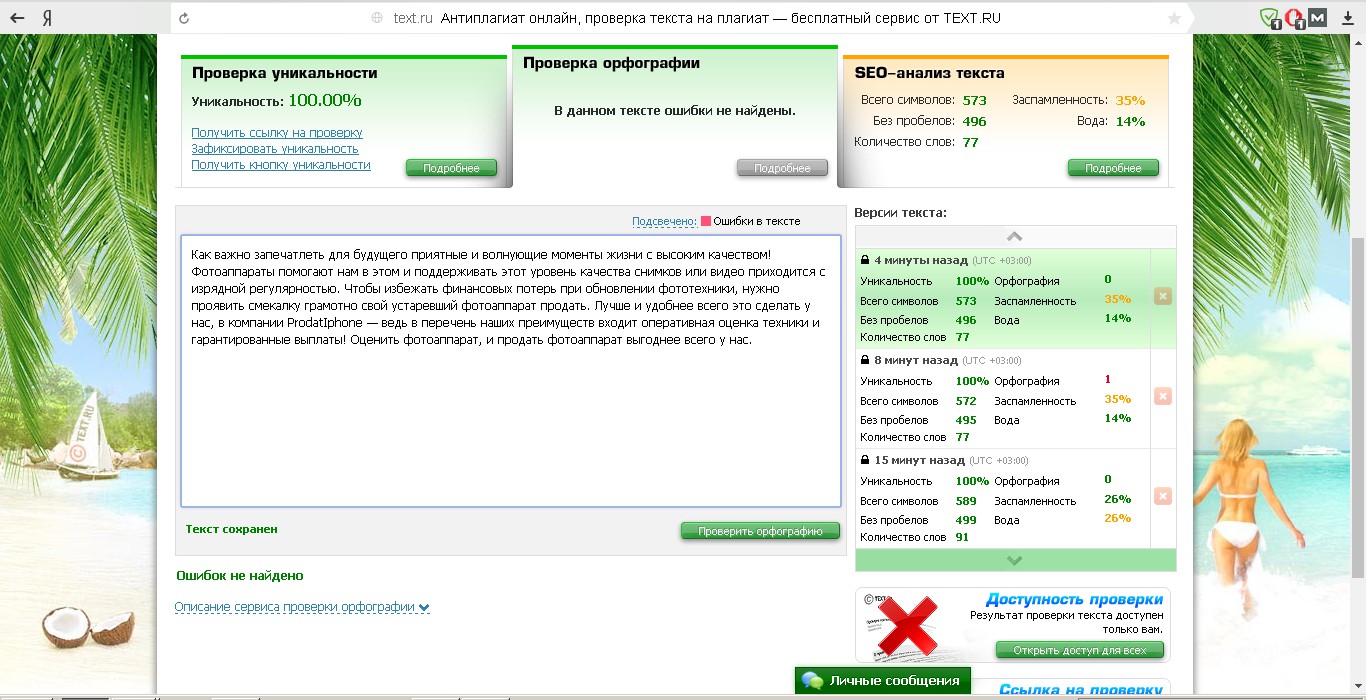Click Подробнее under Проверка орфографии
Image resolution: width=1366 pixels, height=700 pixels.
click(782, 168)
